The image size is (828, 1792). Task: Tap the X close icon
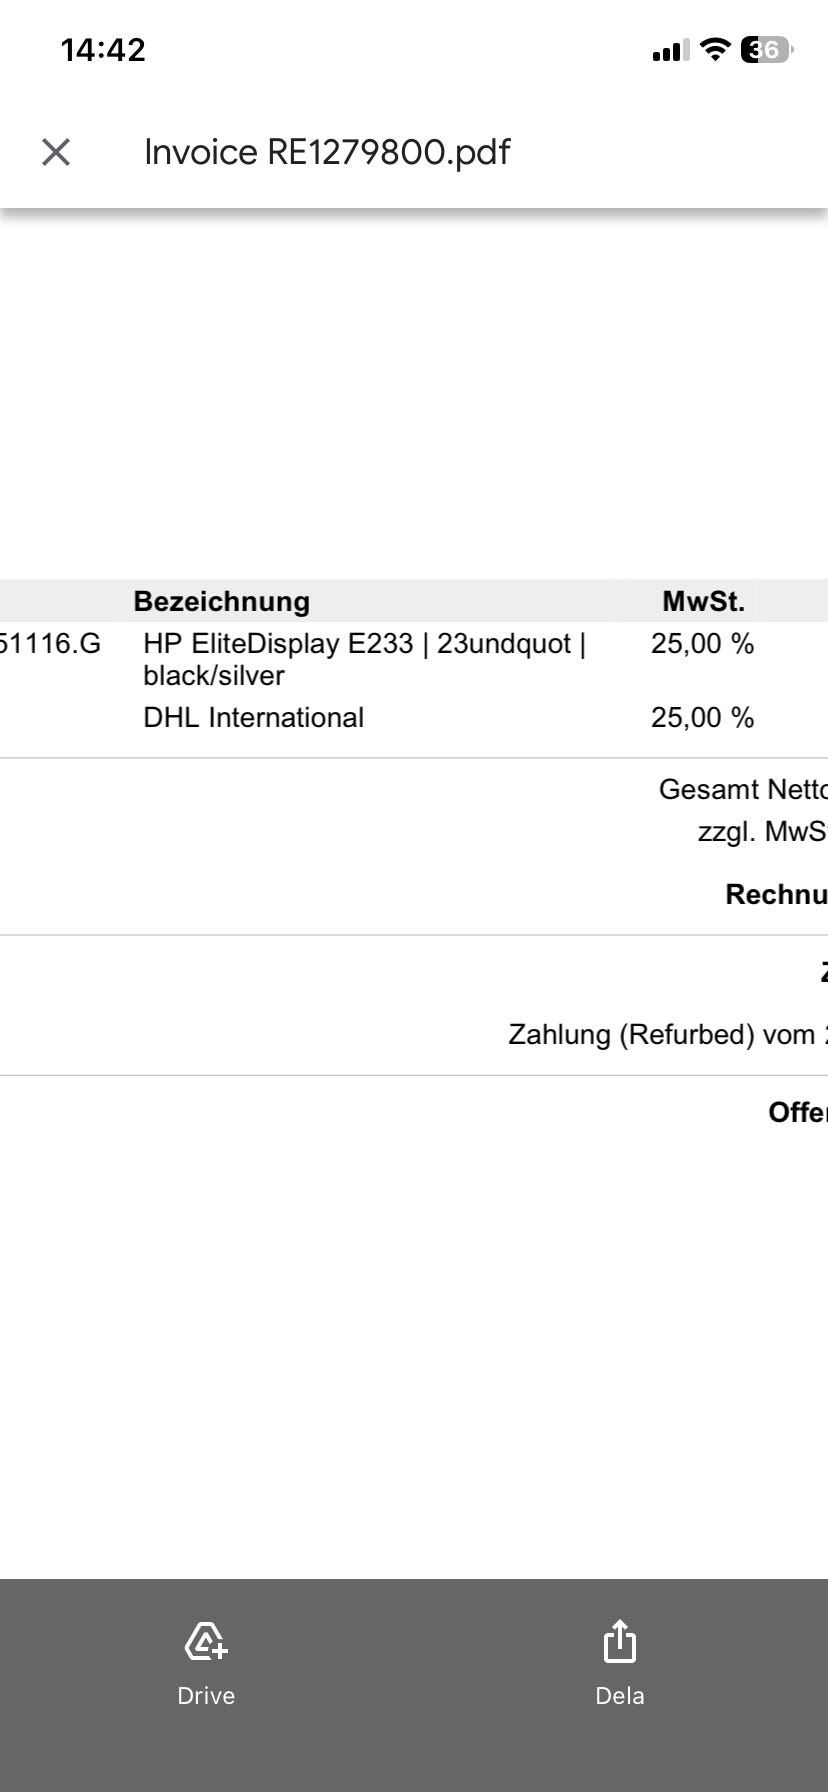point(55,151)
